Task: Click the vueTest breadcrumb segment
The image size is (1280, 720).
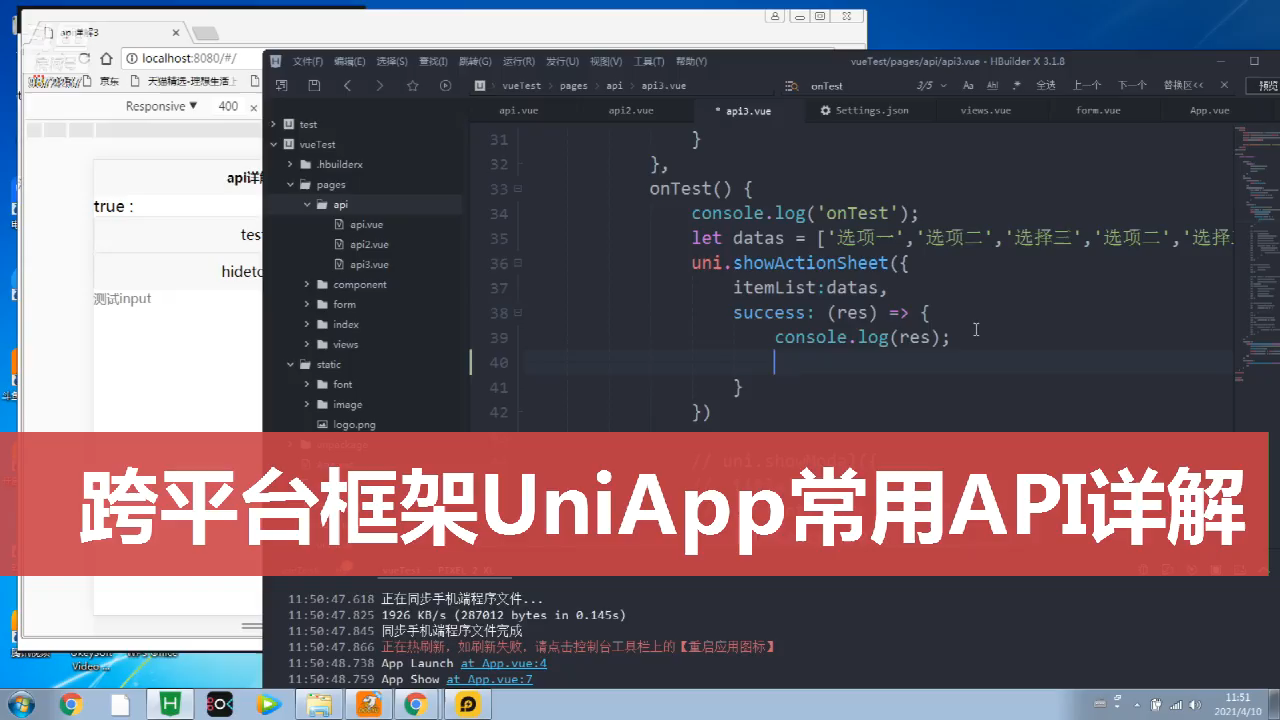Action: 521,86
